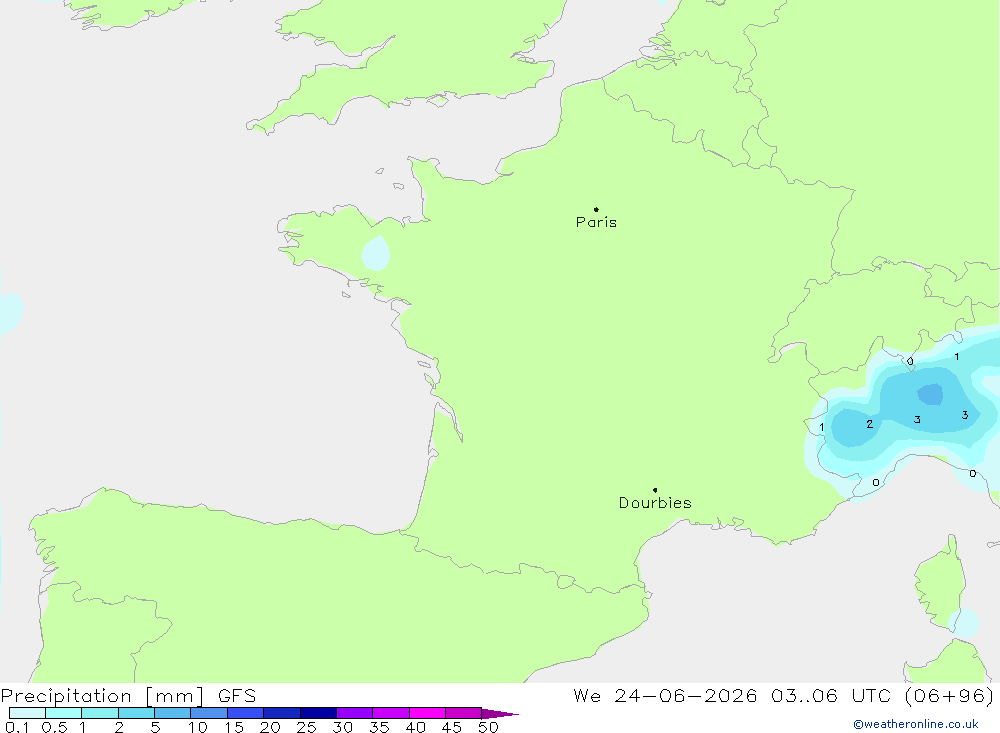
Task: Click the legend scale label '40'
Action: click(416, 727)
